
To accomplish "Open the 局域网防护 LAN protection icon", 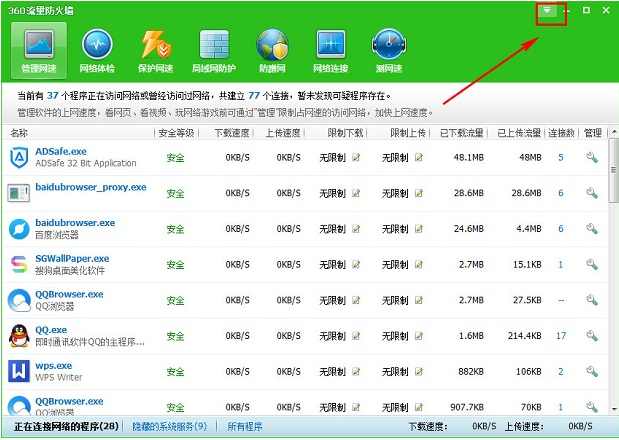I will click(214, 50).
